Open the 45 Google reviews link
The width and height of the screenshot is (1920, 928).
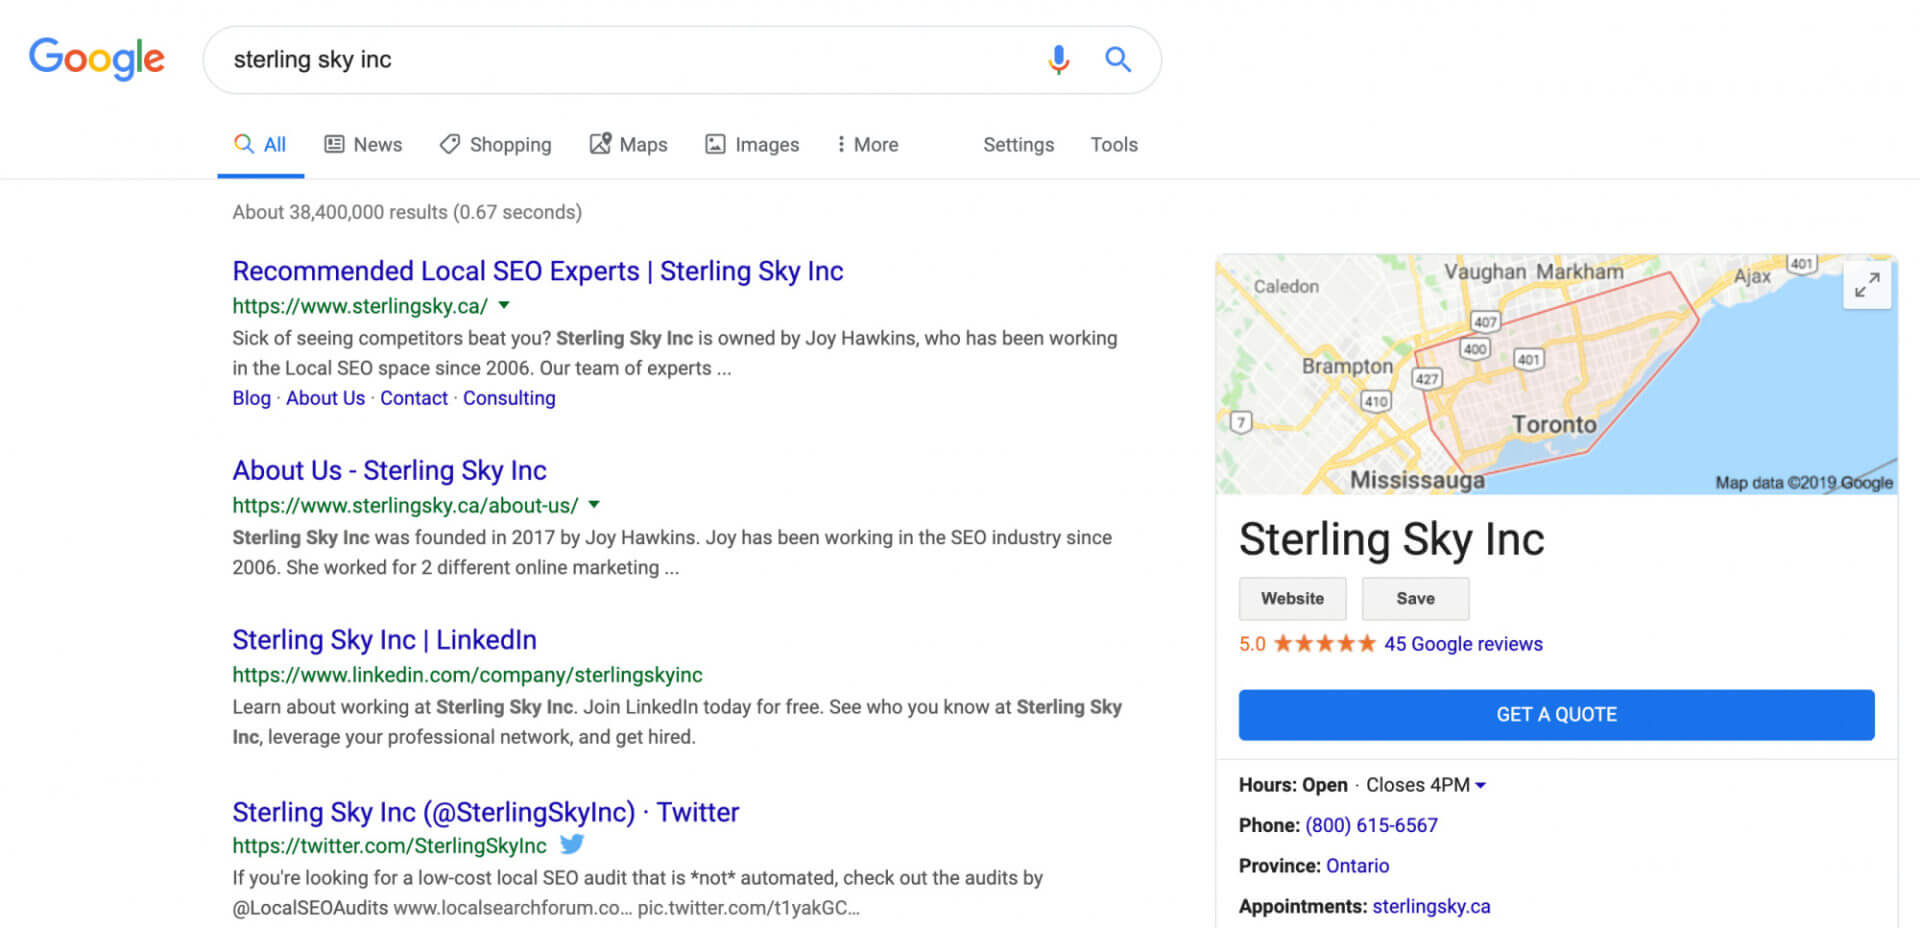1461,644
